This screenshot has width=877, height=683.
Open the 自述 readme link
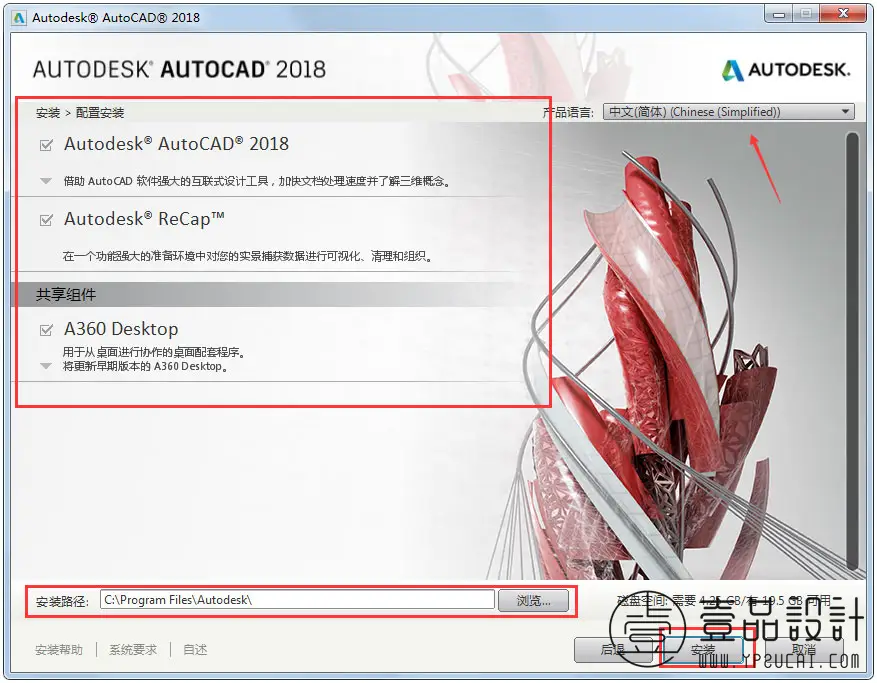(195, 649)
